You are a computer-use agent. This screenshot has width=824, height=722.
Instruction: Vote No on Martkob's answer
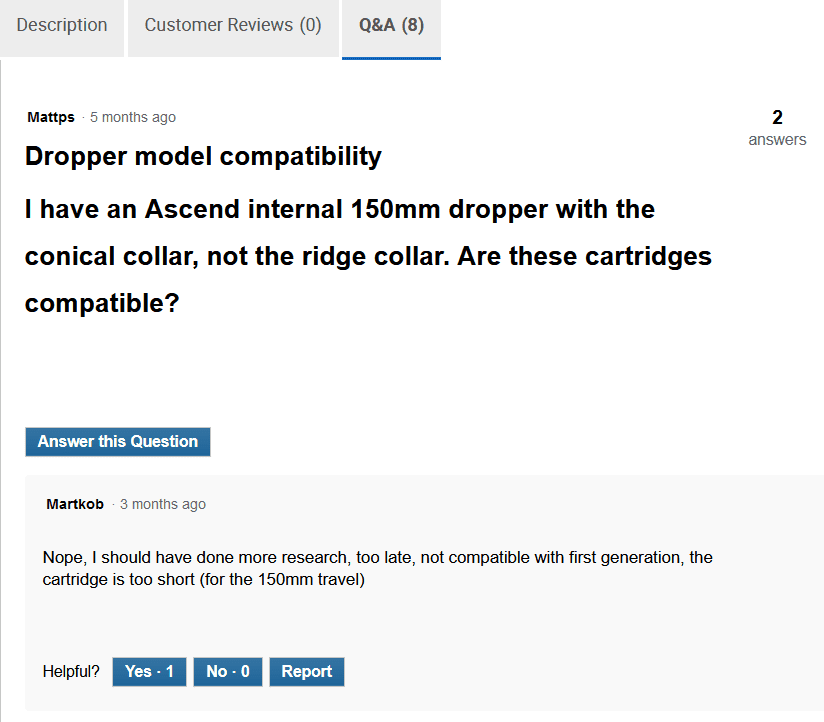[228, 672]
